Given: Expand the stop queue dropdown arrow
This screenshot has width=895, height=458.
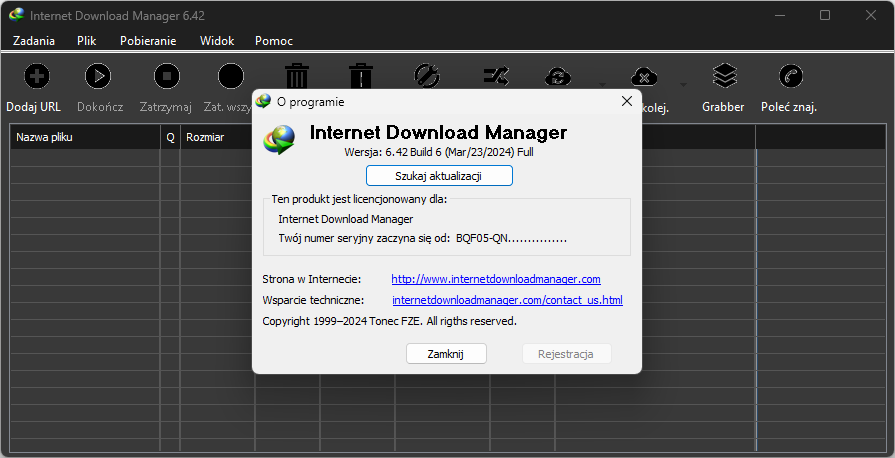Looking at the screenshot, I should coord(683,85).
